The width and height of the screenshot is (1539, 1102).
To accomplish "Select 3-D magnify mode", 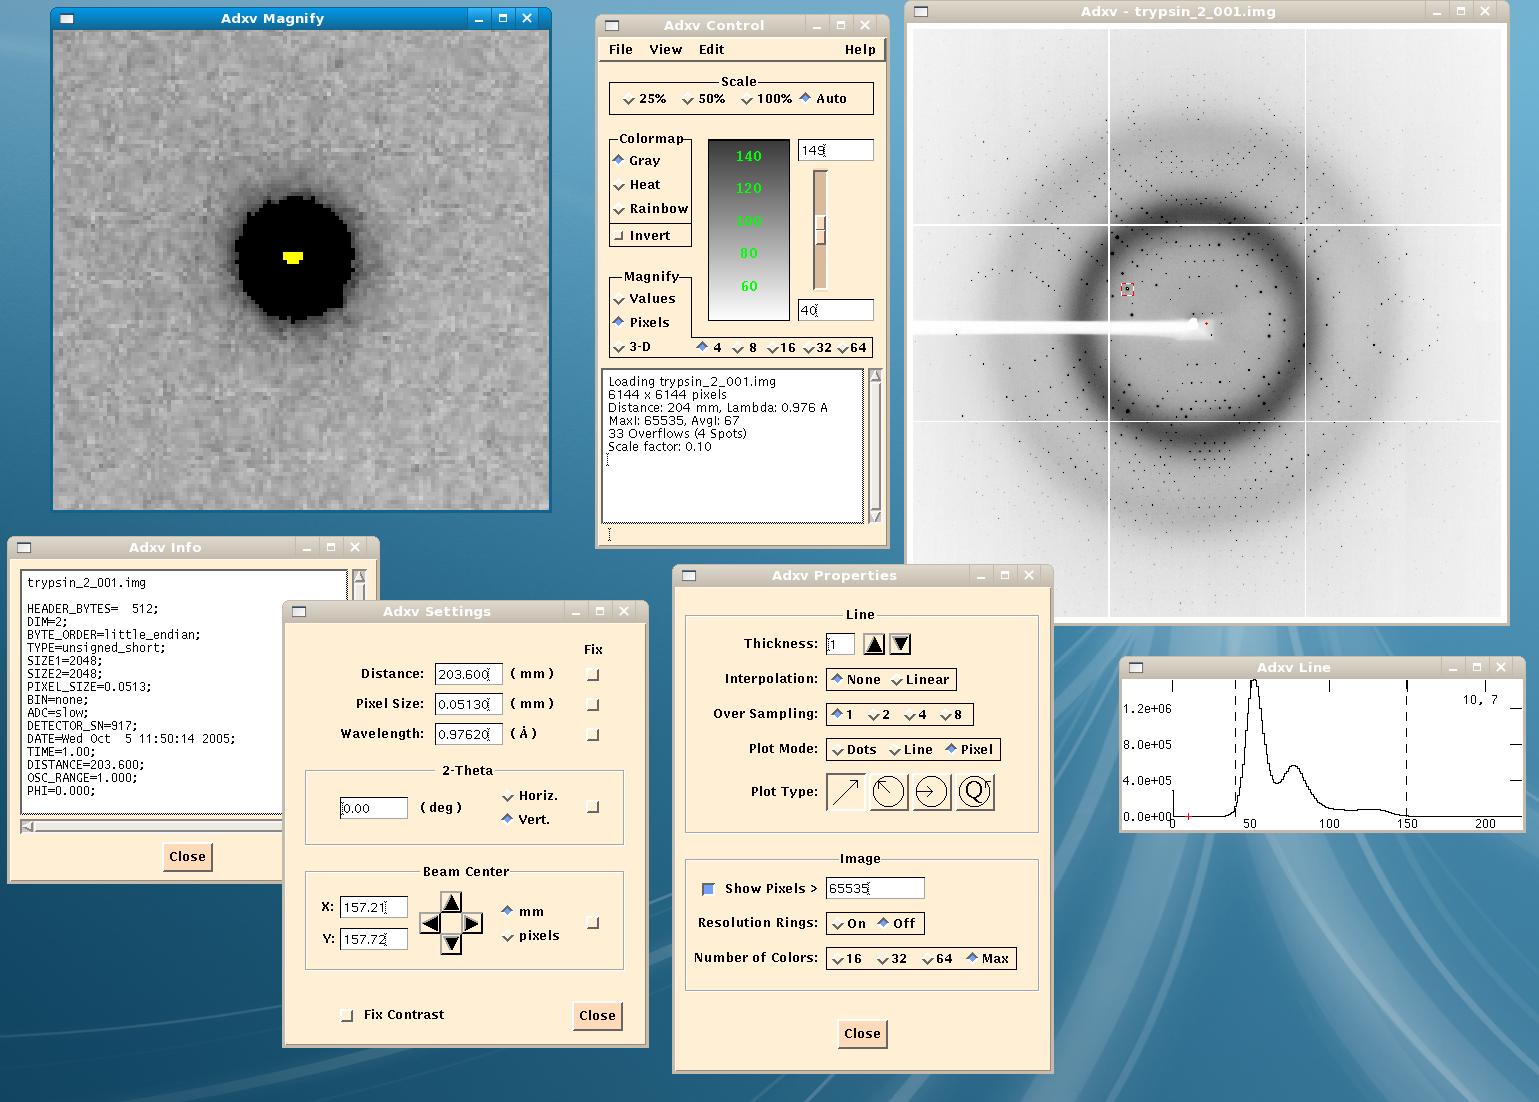I will coord(632,347).
